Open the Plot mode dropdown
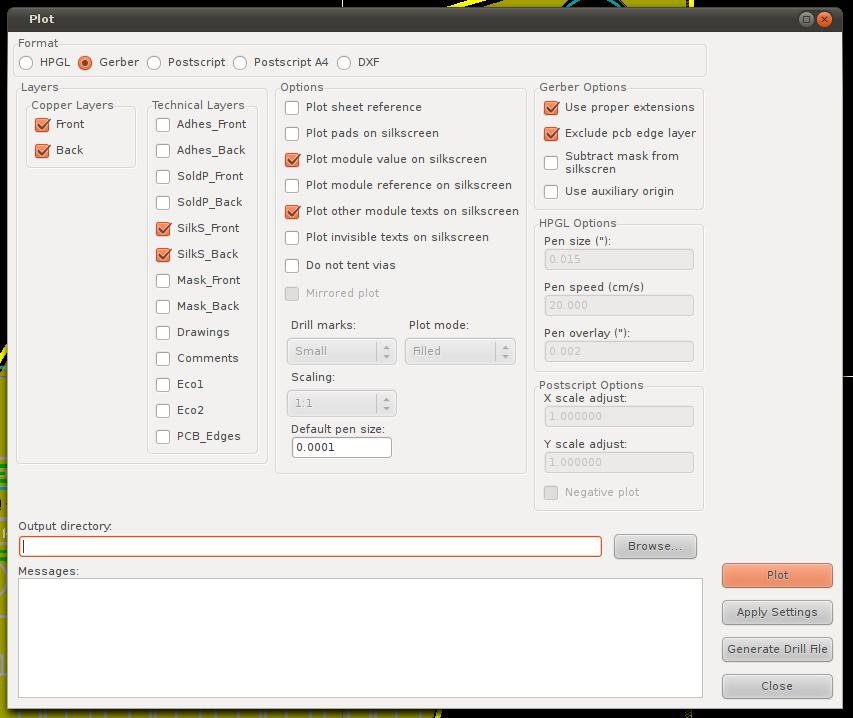 460,351
